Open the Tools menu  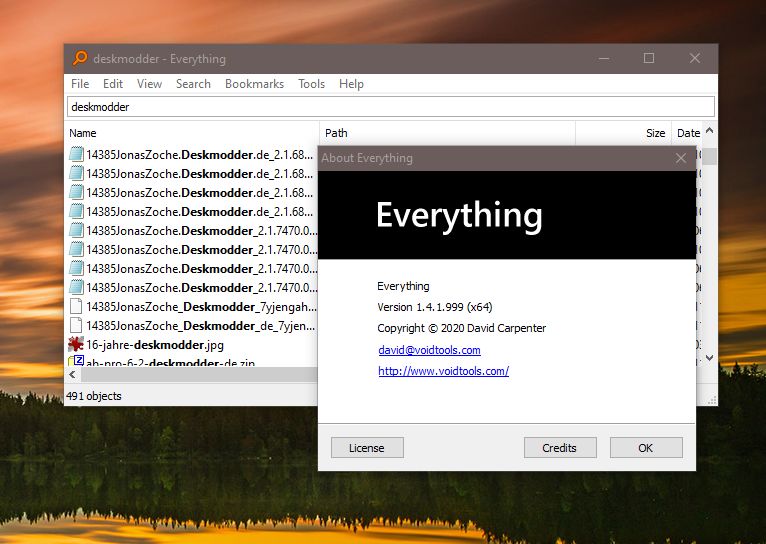312,84
